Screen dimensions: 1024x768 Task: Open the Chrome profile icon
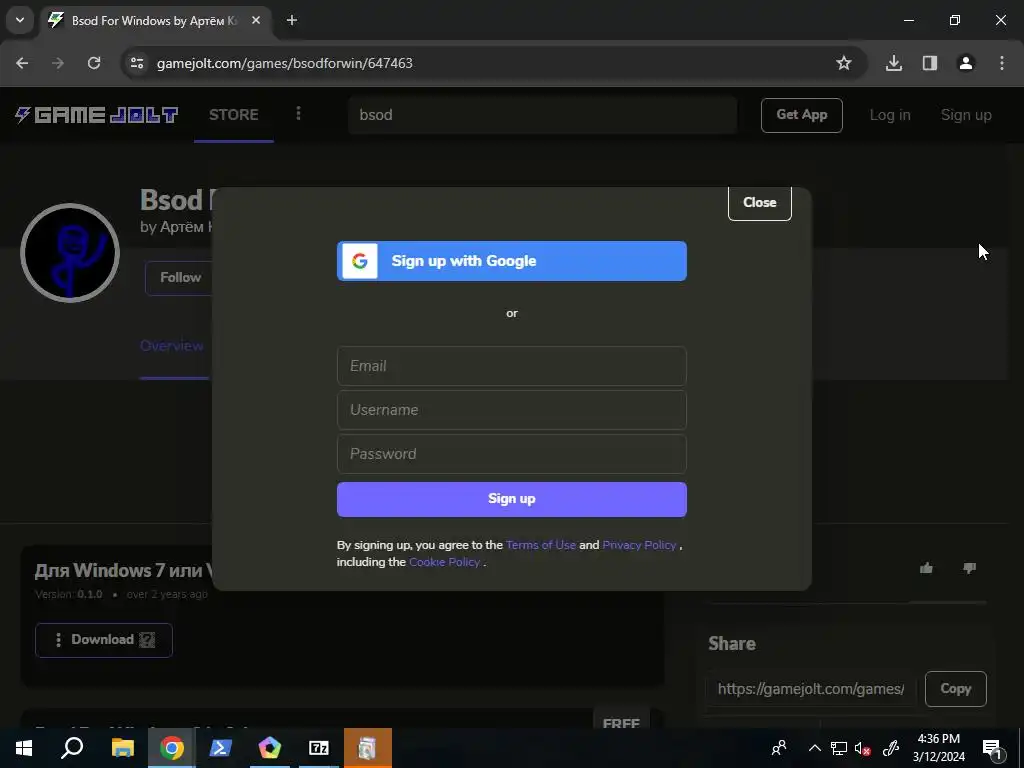(x=966, y=63)
